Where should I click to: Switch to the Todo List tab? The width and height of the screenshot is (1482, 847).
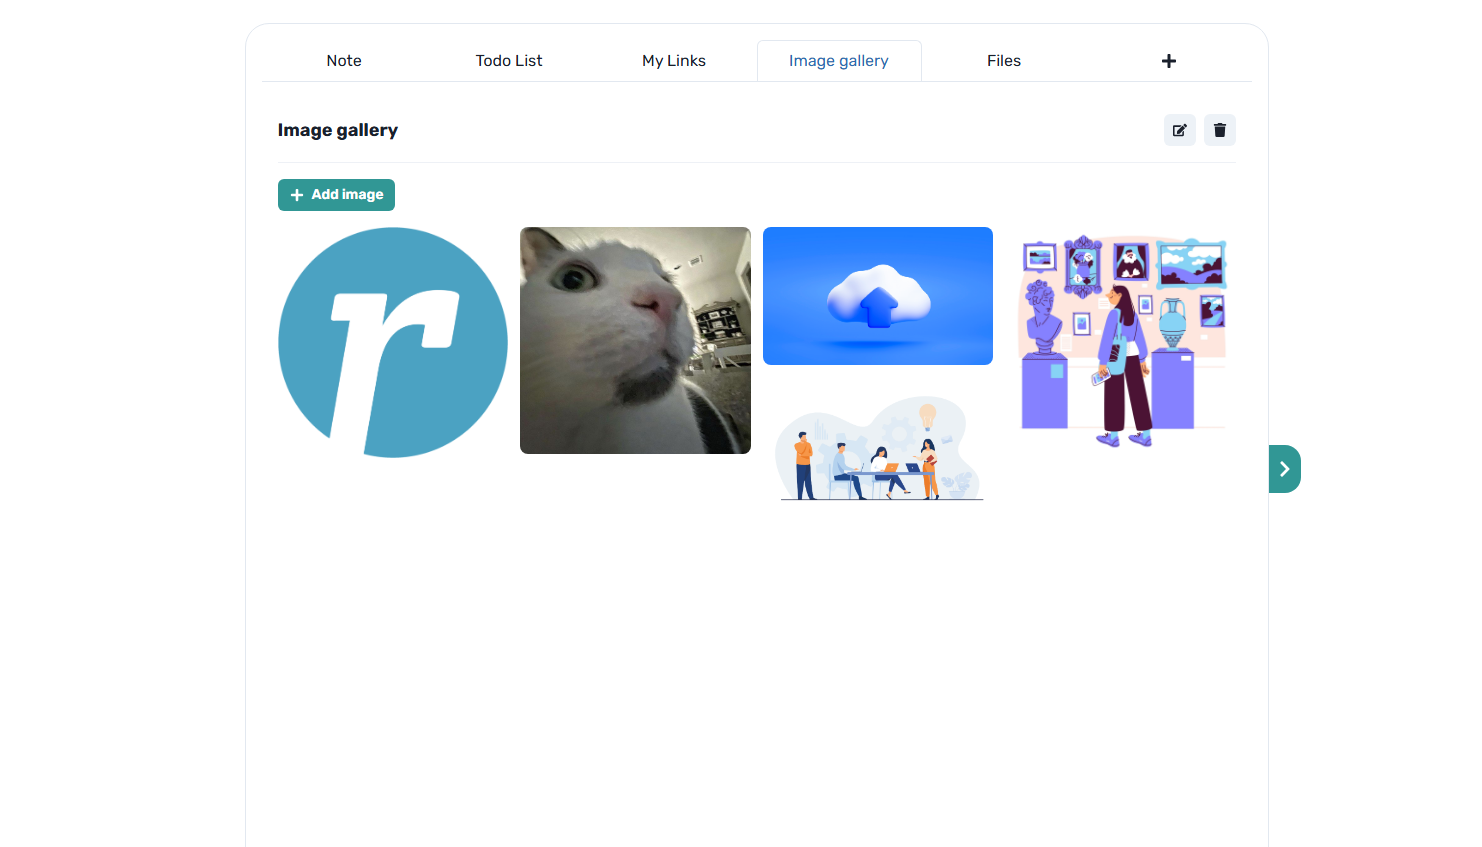[x=509, y=61]
